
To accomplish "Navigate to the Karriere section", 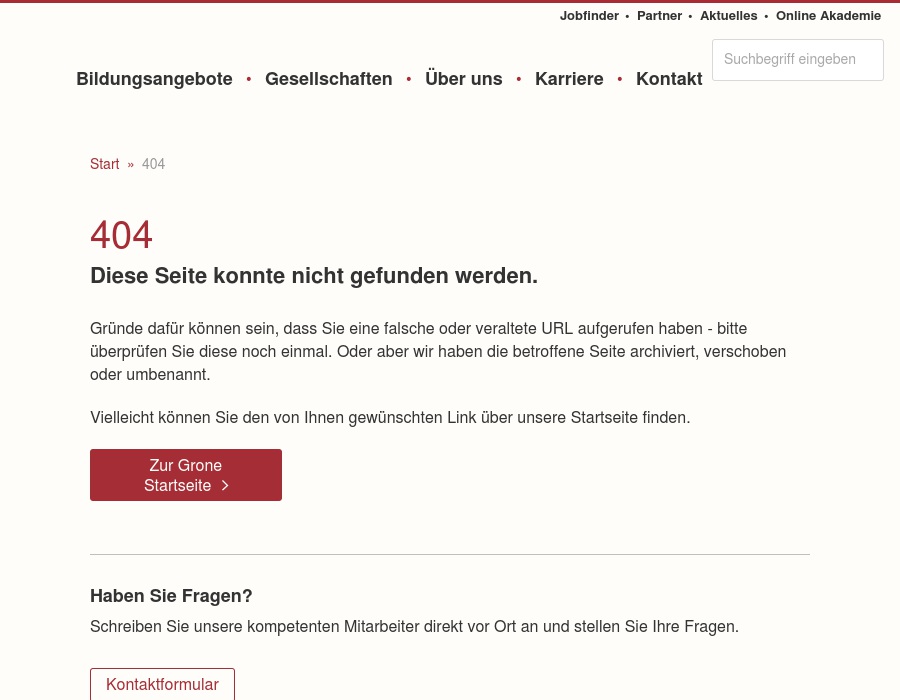I will tap(569, 79).
